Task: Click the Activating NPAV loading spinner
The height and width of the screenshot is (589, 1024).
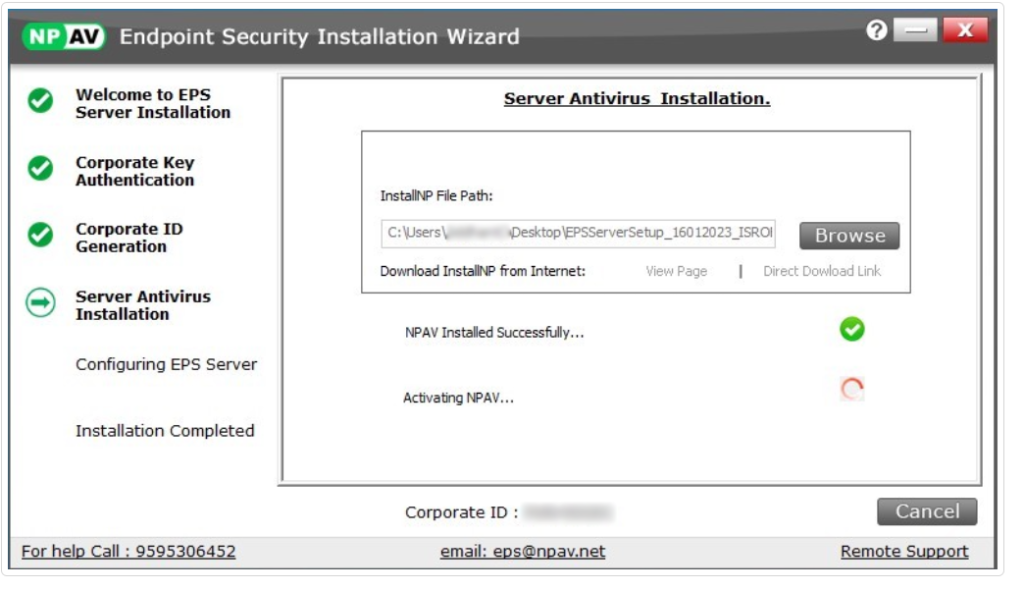Action: tap(852, 391)
